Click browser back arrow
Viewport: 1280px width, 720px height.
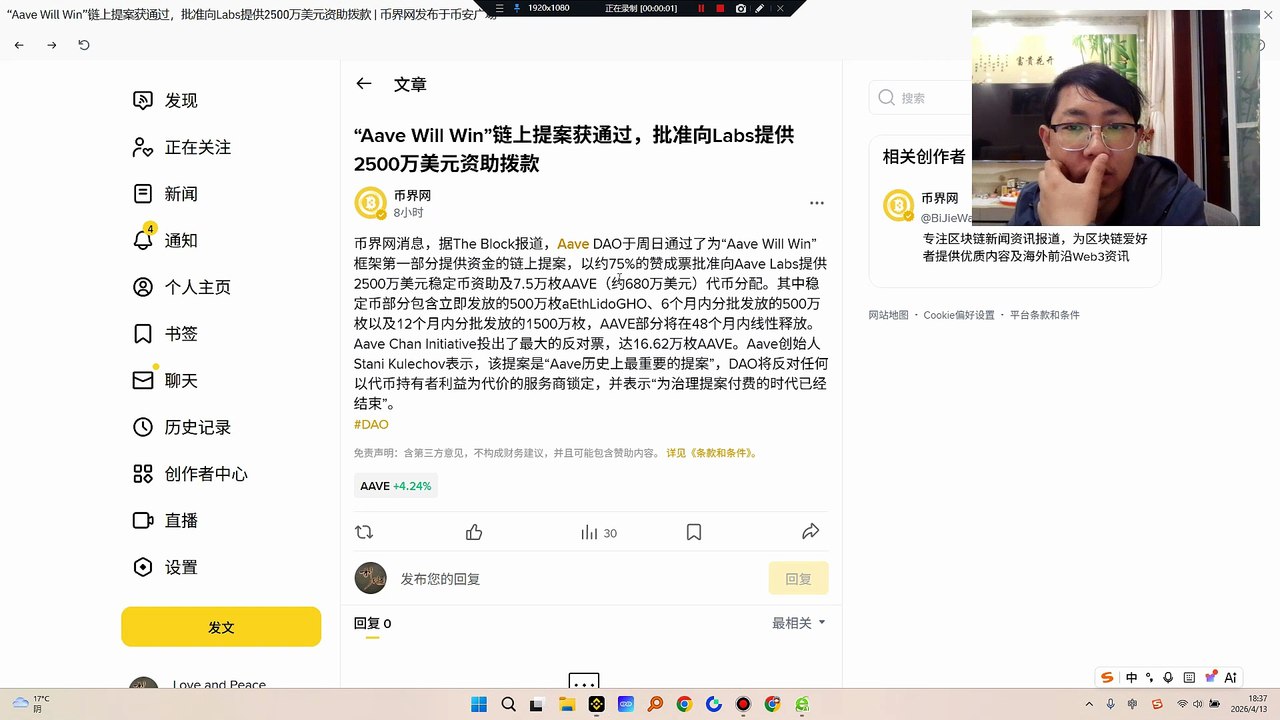pyautogui.click(x=19, y=45)
